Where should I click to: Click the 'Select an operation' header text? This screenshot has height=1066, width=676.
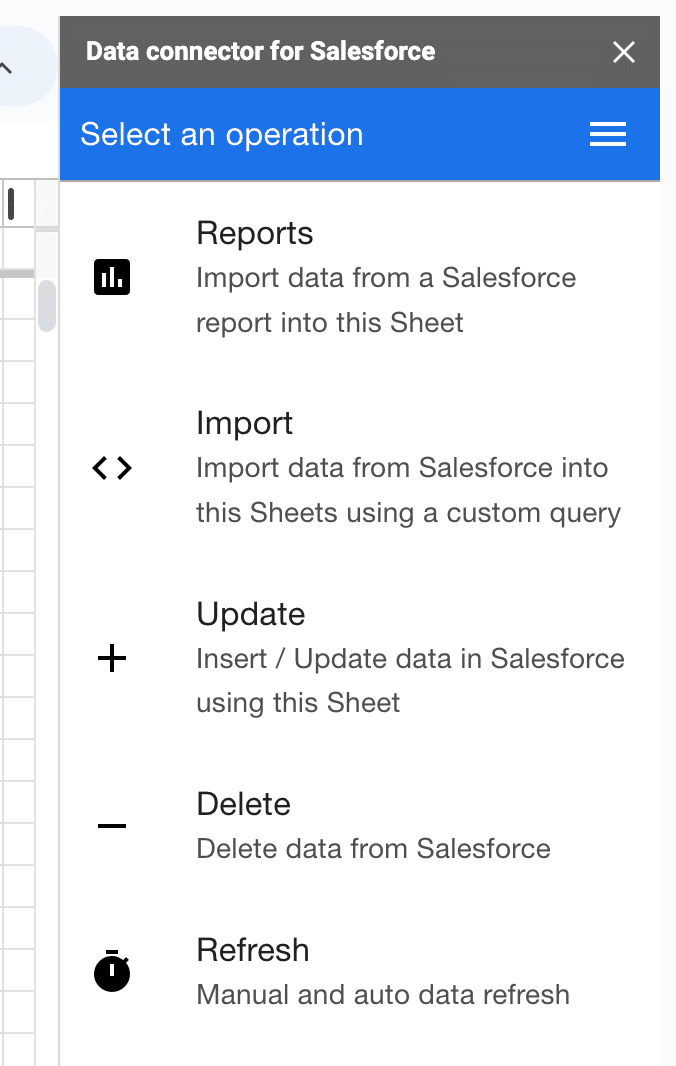pyautogui.click(x=222, y=135)
